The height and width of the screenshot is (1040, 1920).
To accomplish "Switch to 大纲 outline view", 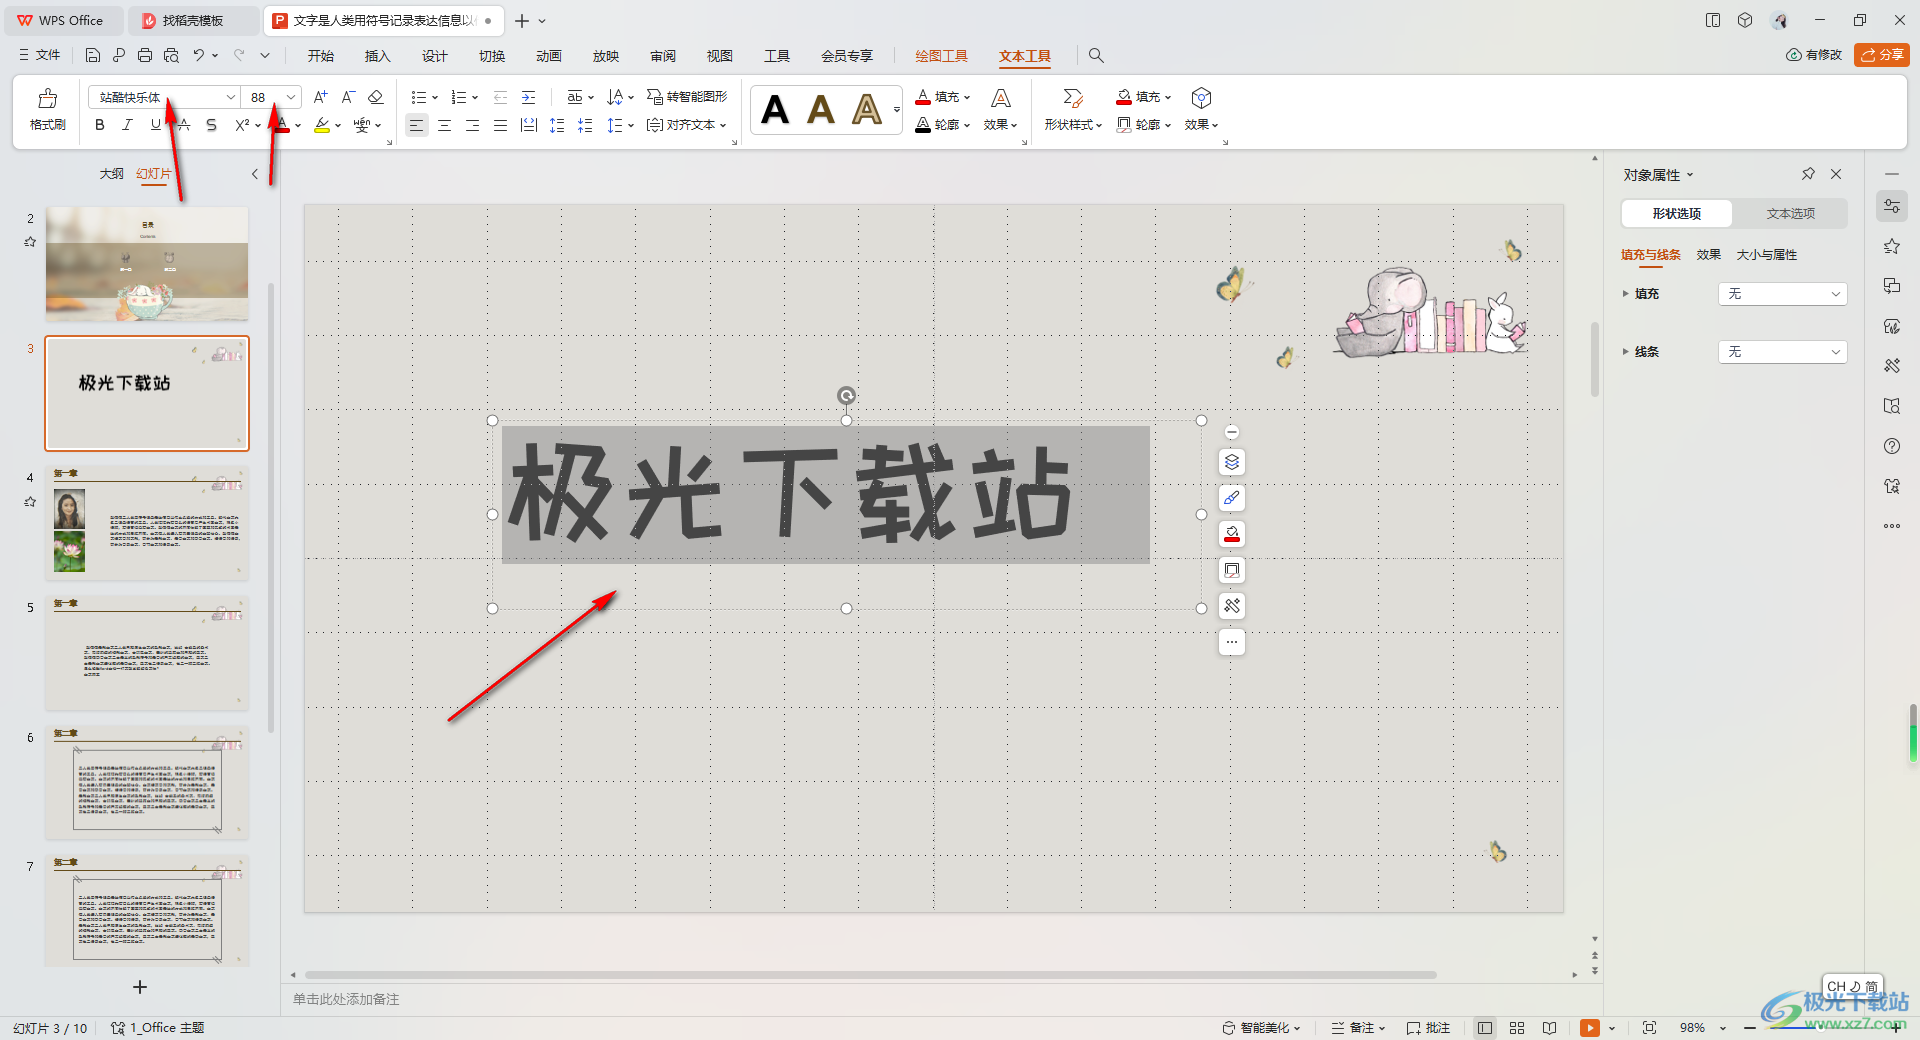I will tap(112, 174).
